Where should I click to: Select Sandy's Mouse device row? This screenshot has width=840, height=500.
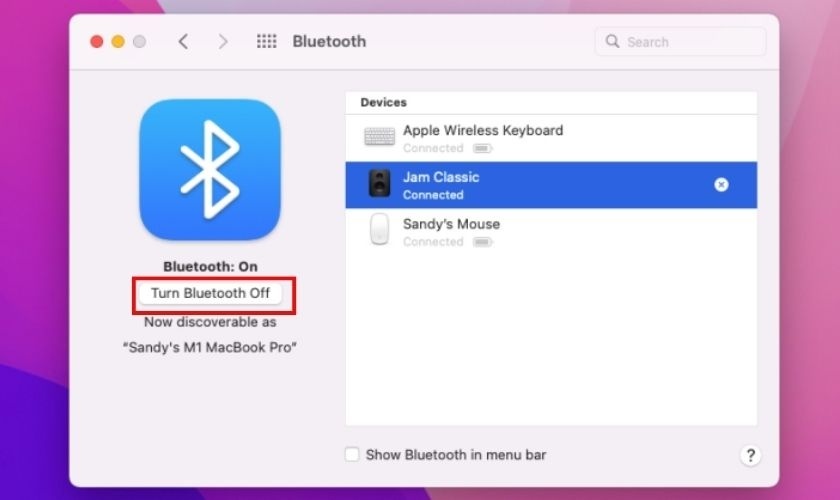tap(551, 232)
